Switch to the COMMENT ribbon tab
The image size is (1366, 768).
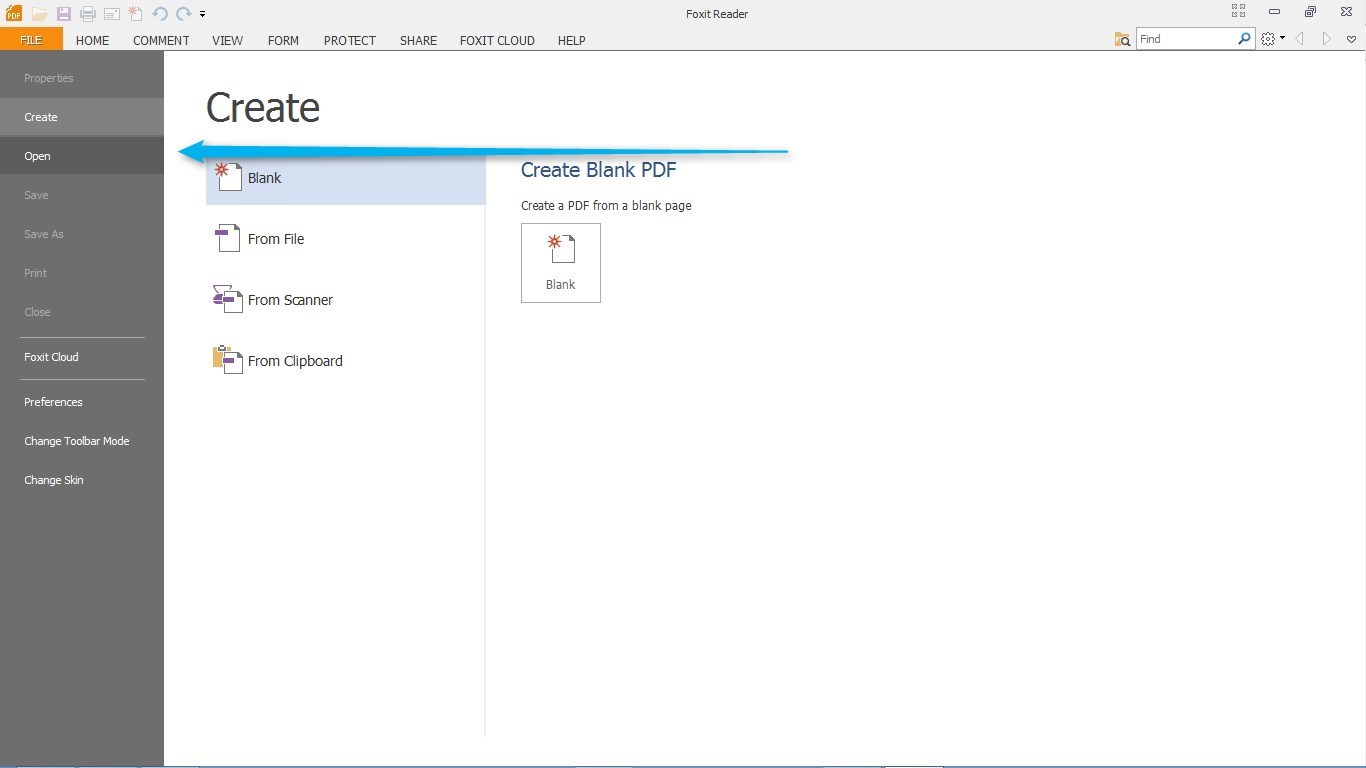click(161, 40)
